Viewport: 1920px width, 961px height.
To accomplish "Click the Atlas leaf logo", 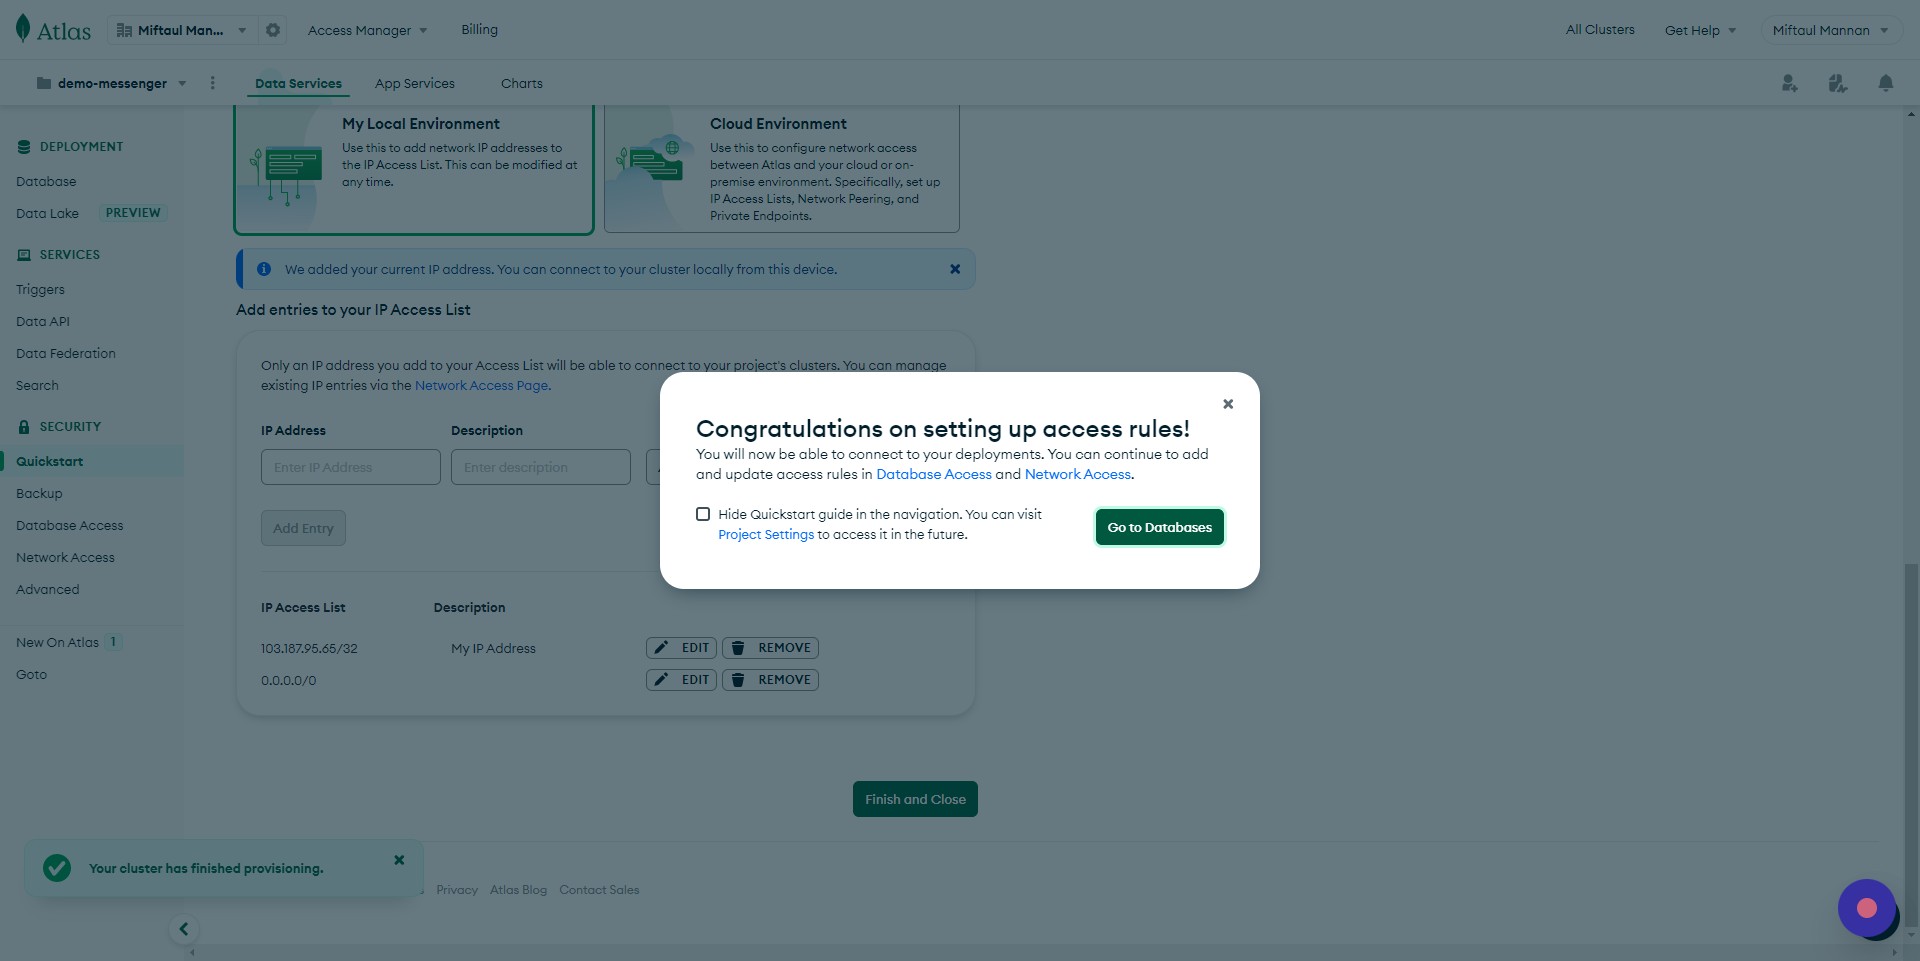I will (x=23, y=29).
